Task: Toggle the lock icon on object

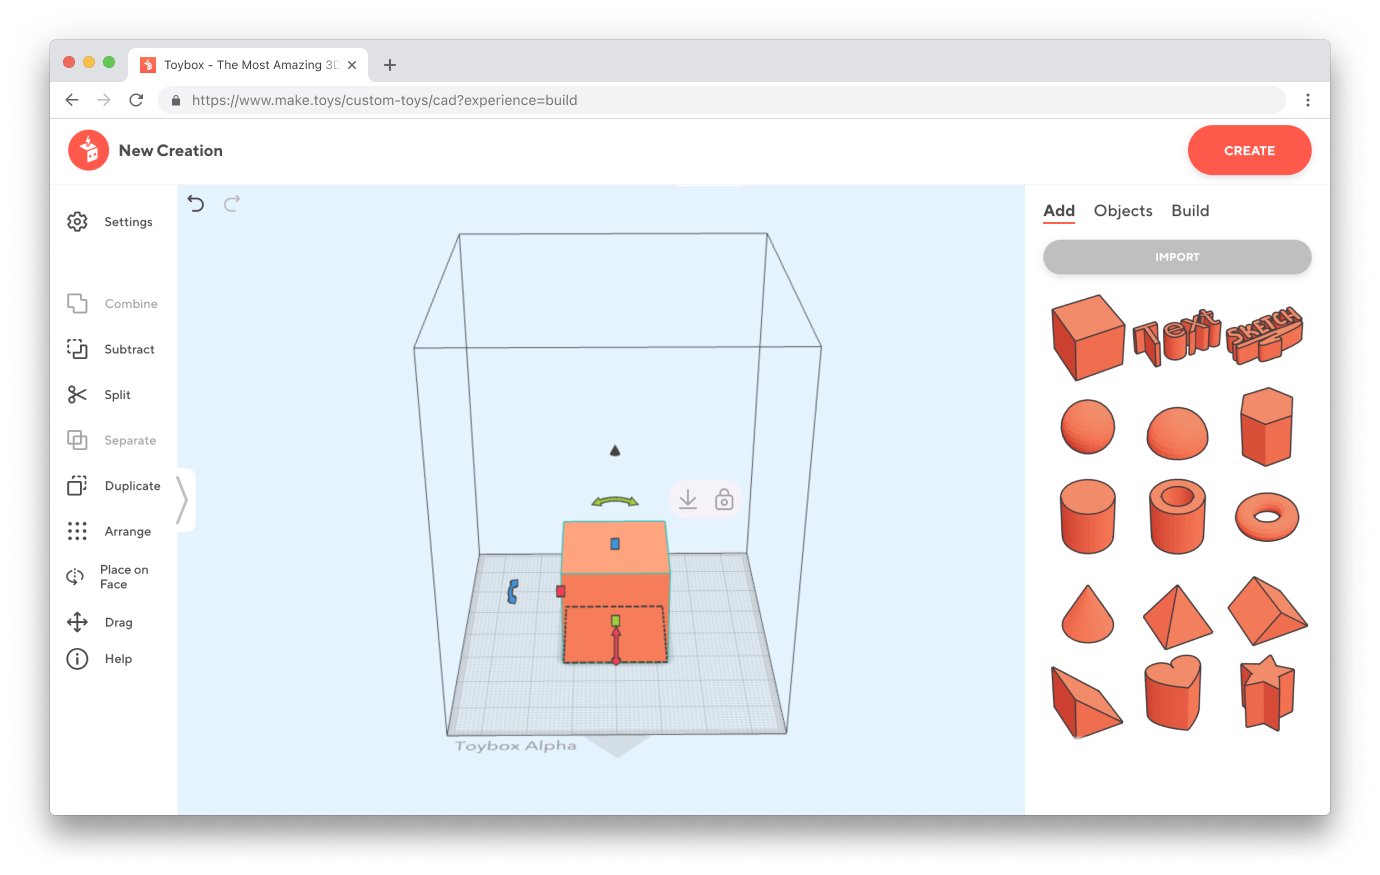Action: (x=725, y=499)
